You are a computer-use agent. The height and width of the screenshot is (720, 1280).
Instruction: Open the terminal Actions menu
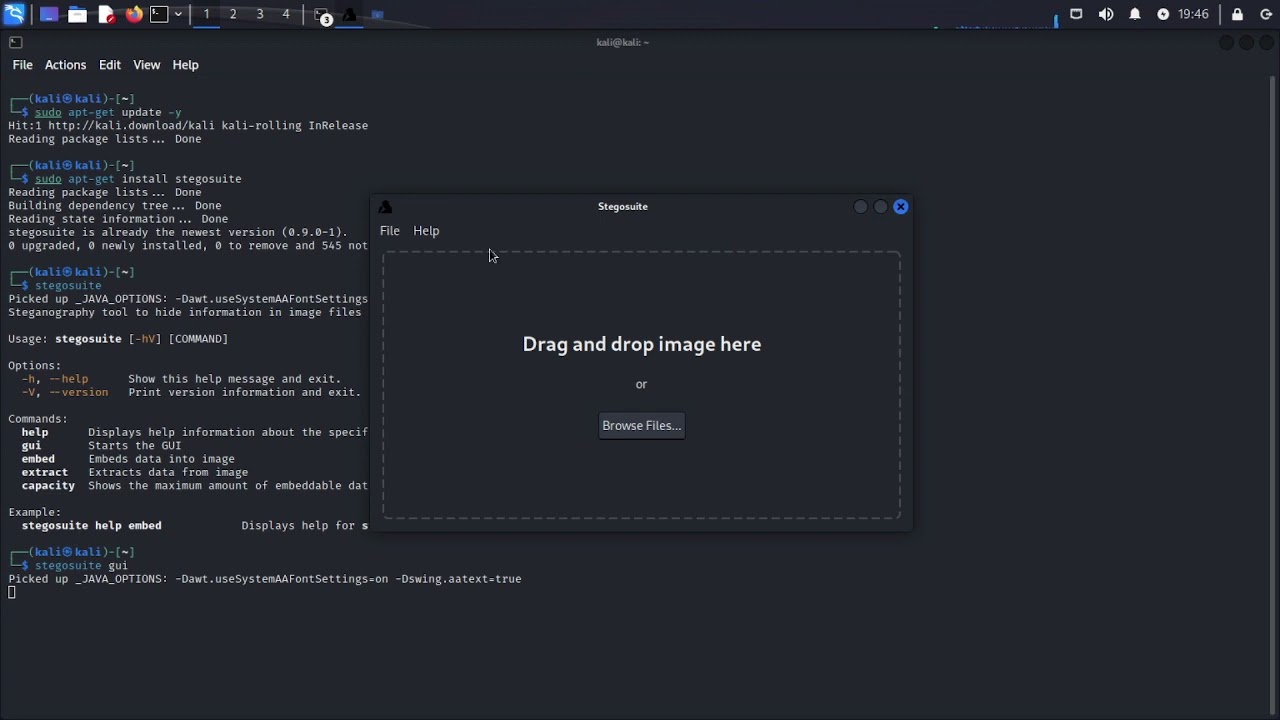coord(65,65)
